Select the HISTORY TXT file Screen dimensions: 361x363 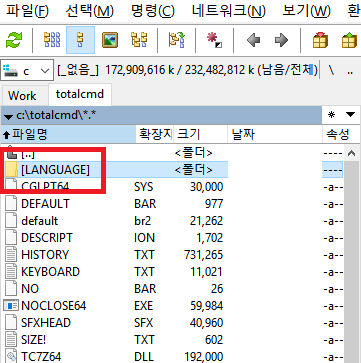pyautogui.click(x=173, y=255)
